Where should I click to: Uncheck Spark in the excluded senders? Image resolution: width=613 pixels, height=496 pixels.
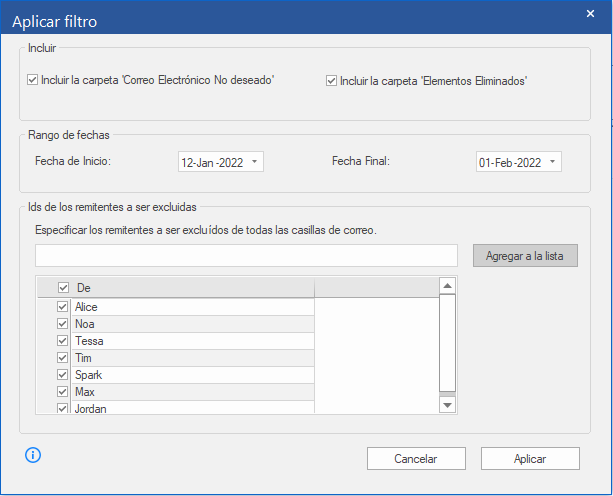pos(63,375)
